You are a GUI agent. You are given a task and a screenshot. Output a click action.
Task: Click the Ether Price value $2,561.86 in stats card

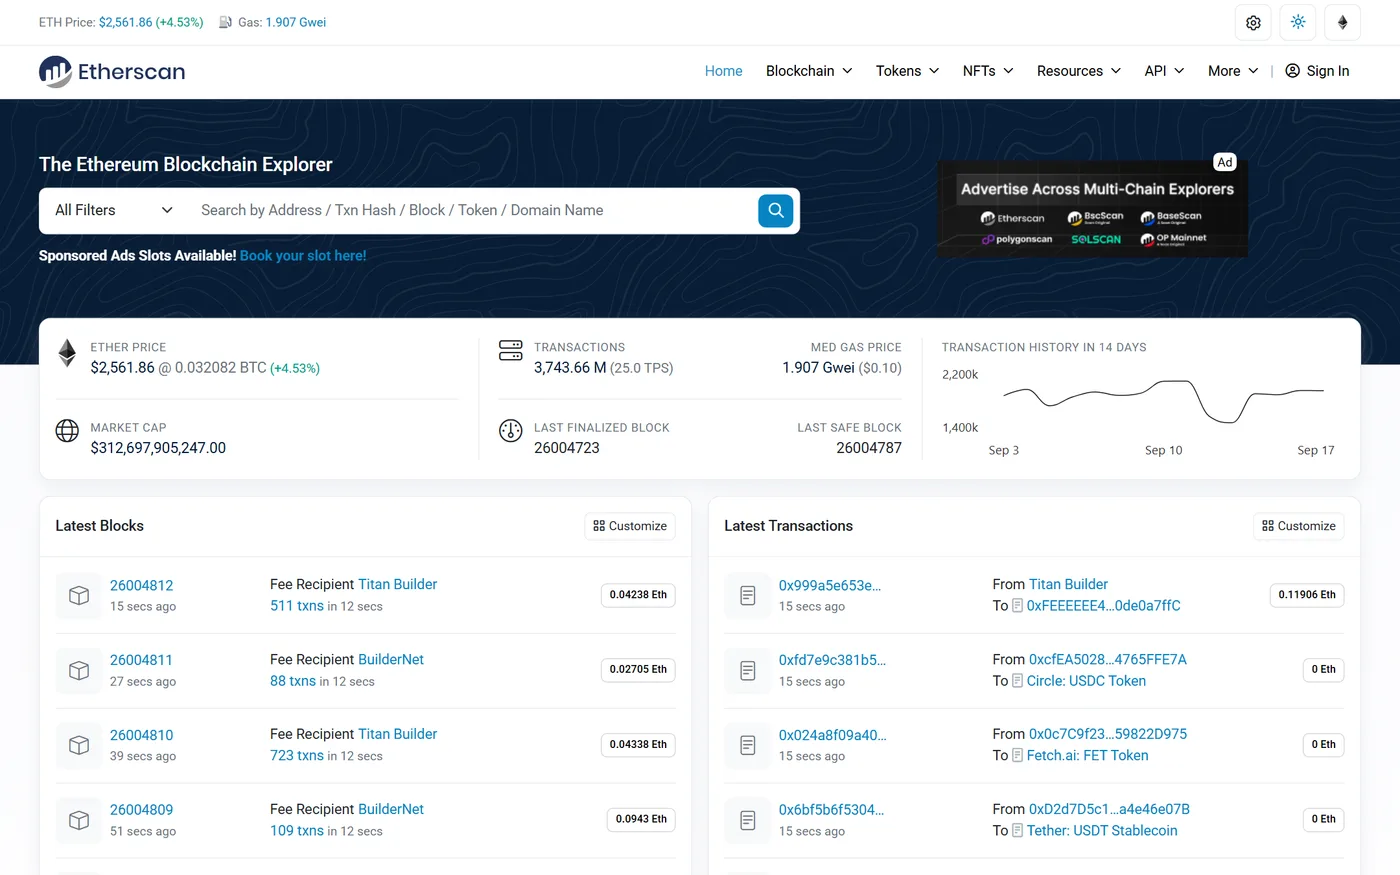pyautogui.click(x=122, y=368)
